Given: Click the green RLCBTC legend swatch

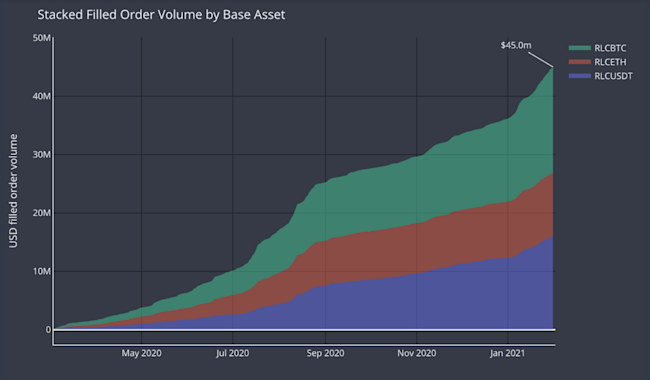Looking at the screenshot, I should [580, 48].
